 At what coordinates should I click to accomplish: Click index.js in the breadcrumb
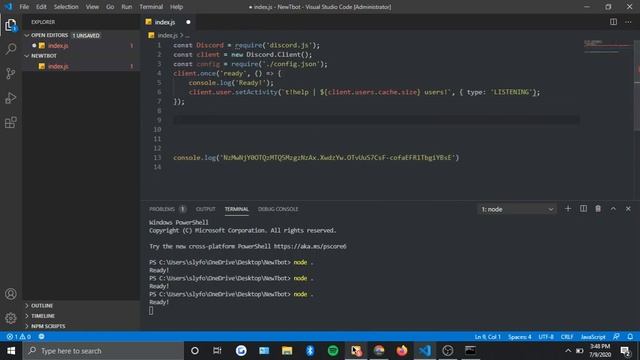point(167,36)
